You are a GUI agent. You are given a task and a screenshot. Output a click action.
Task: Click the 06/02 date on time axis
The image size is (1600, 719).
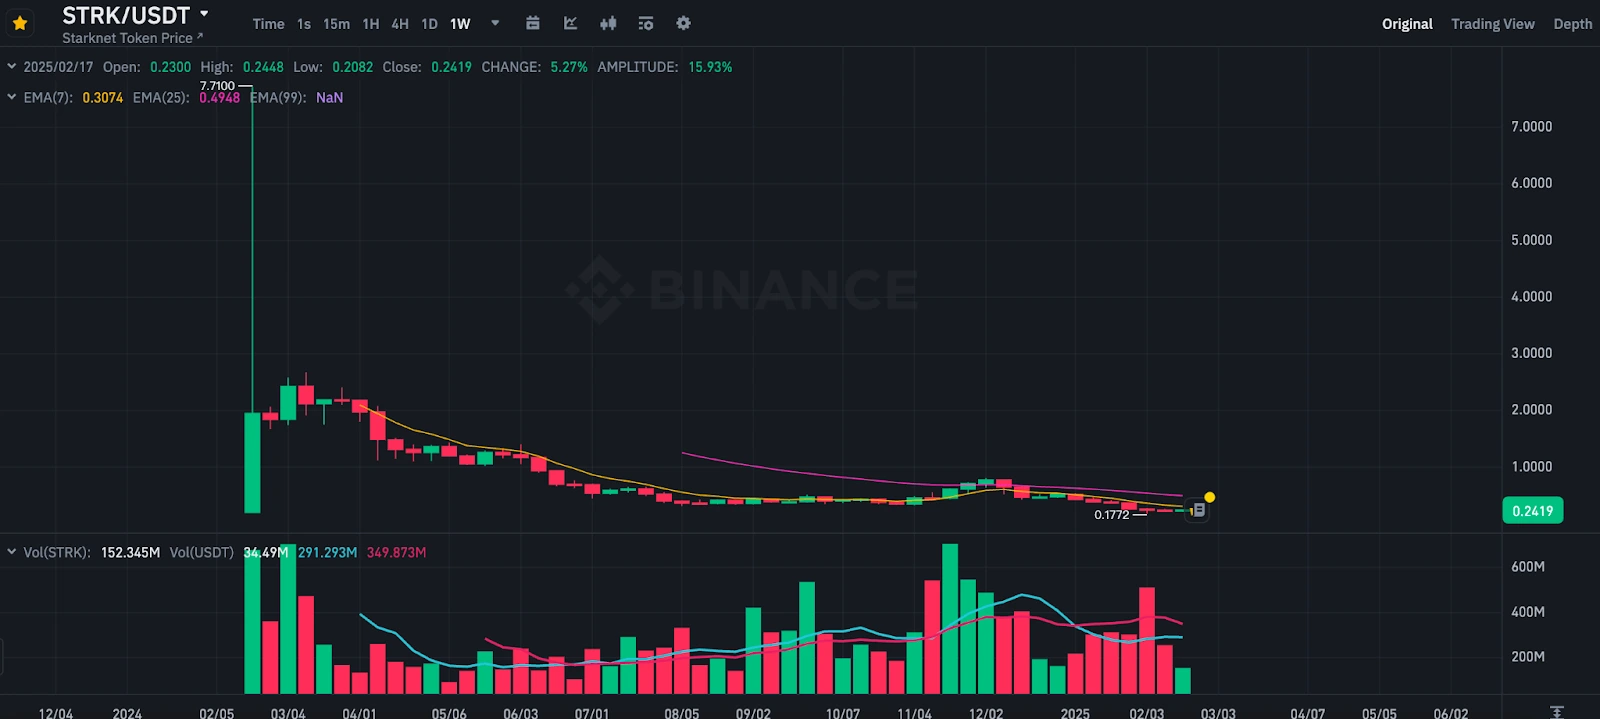tap(1451, 713)
